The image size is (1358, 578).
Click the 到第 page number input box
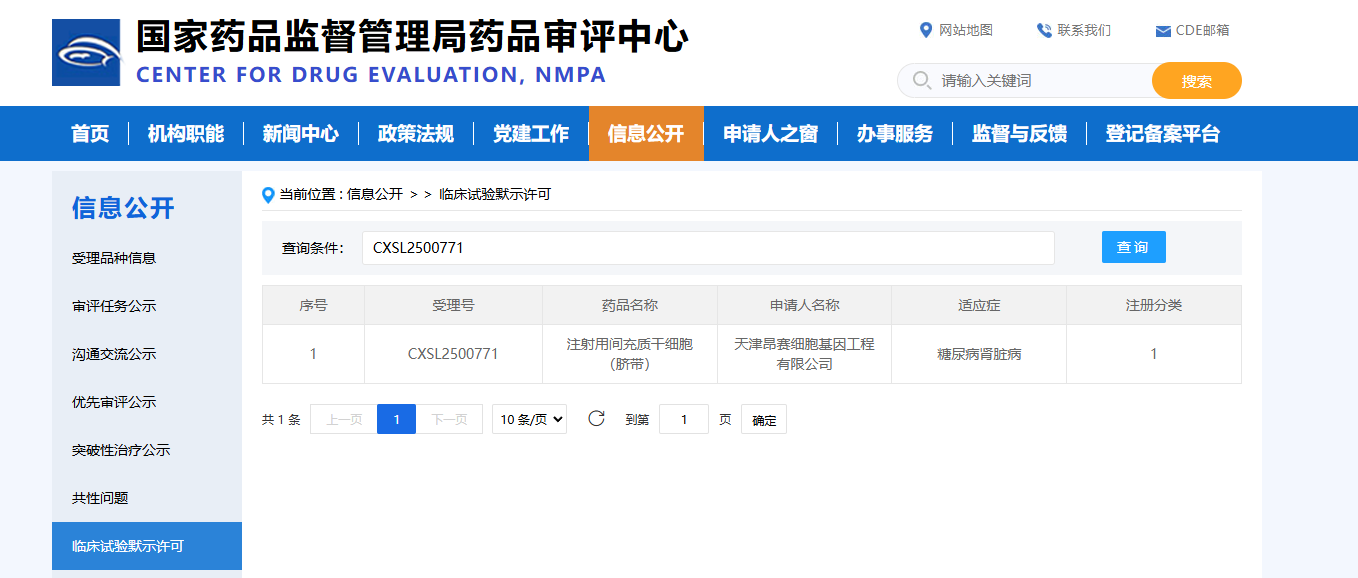point(684,419)
